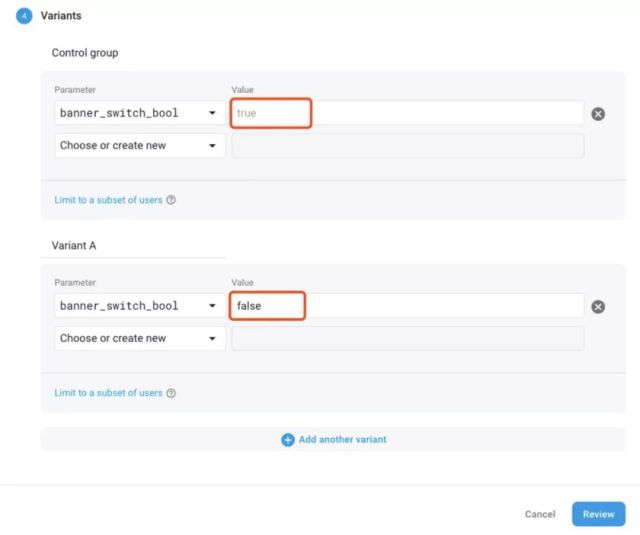Expand Variant A 'Choose or create new' dropdown

139,338
